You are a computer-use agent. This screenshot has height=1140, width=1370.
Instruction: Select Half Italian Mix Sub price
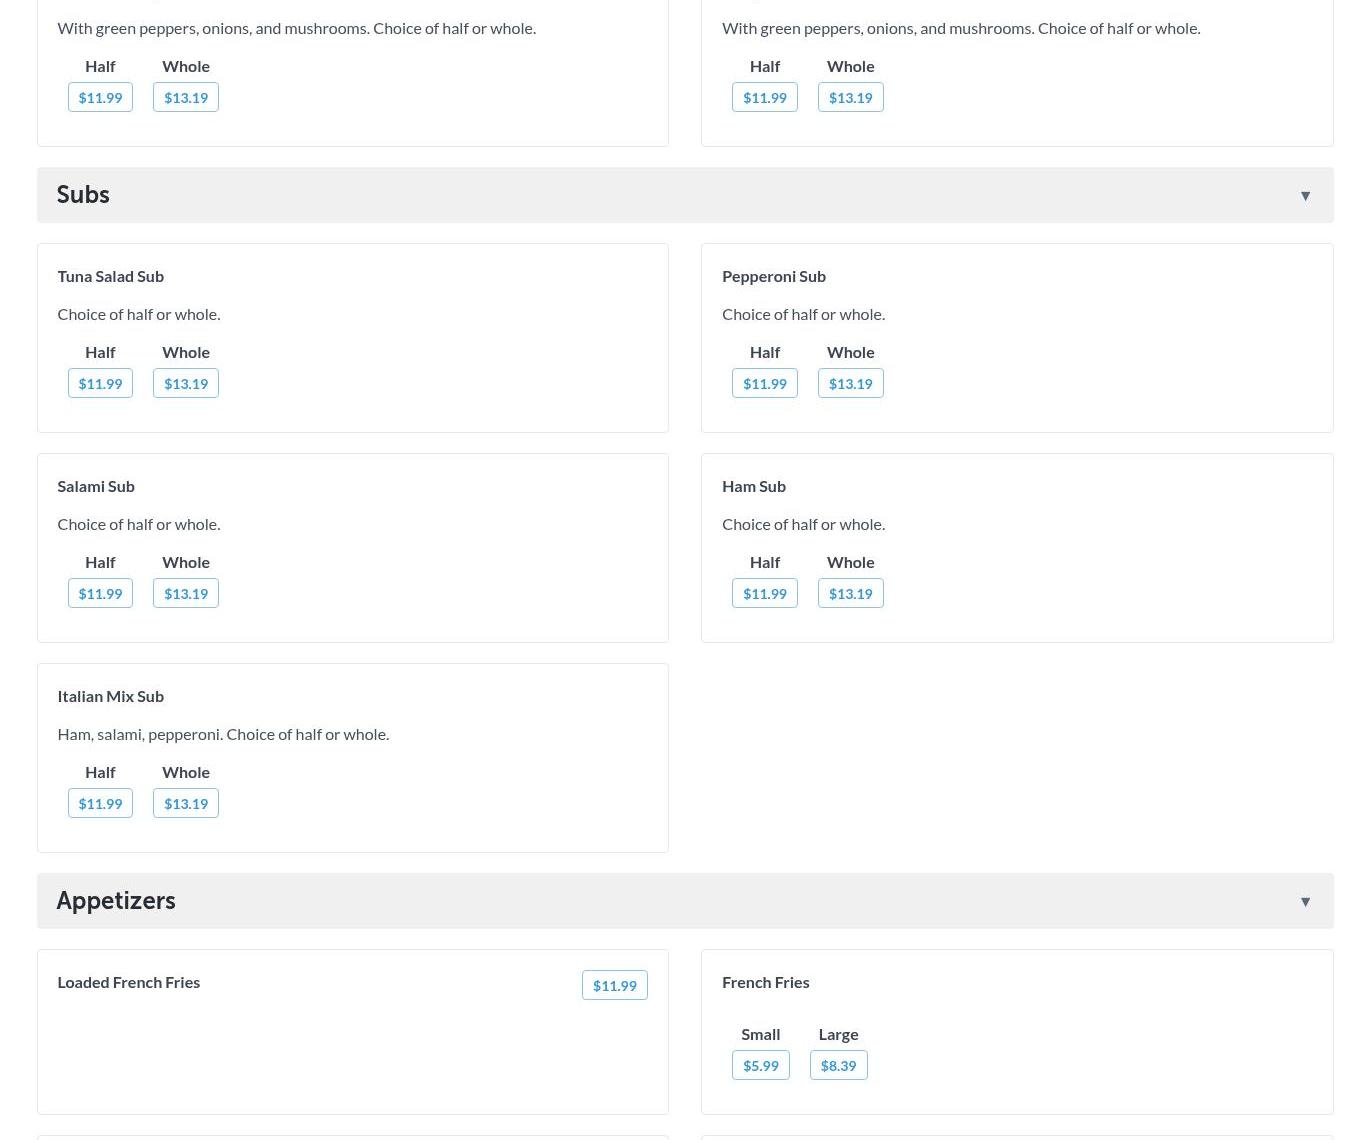(x=100, y=803)
